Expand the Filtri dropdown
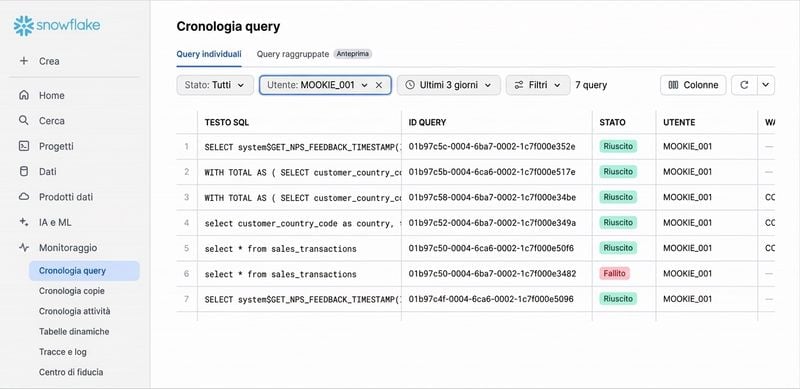The width and height of the screenshot is (800, 389). point(538,85)
